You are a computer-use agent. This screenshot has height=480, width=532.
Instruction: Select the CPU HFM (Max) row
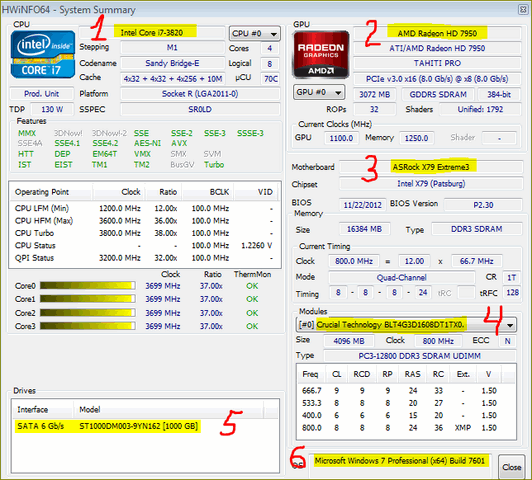145,221
